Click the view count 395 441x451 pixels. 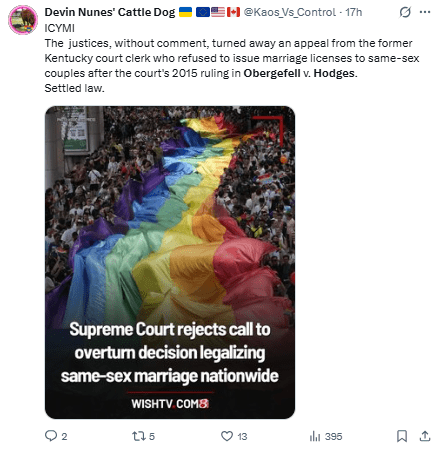(334, 436)
